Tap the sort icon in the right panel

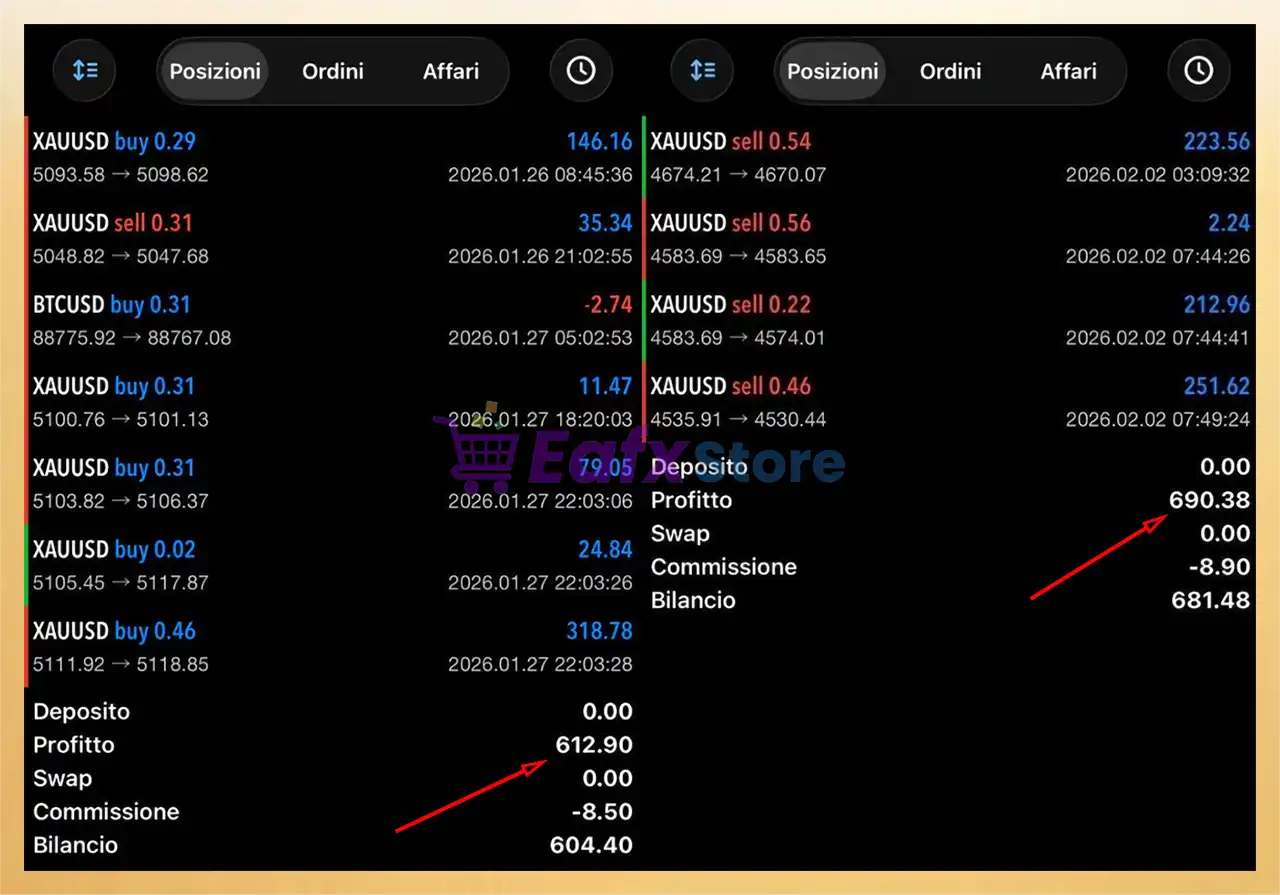coord(703,71)
